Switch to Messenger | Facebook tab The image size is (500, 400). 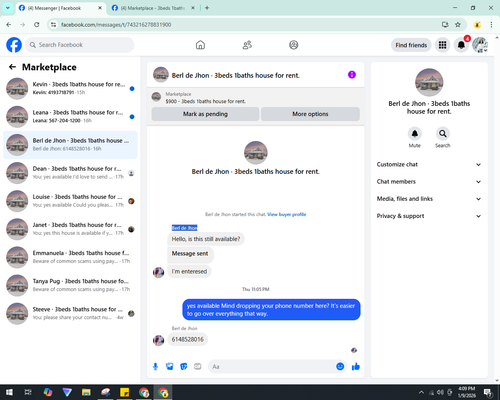point(60,8)
